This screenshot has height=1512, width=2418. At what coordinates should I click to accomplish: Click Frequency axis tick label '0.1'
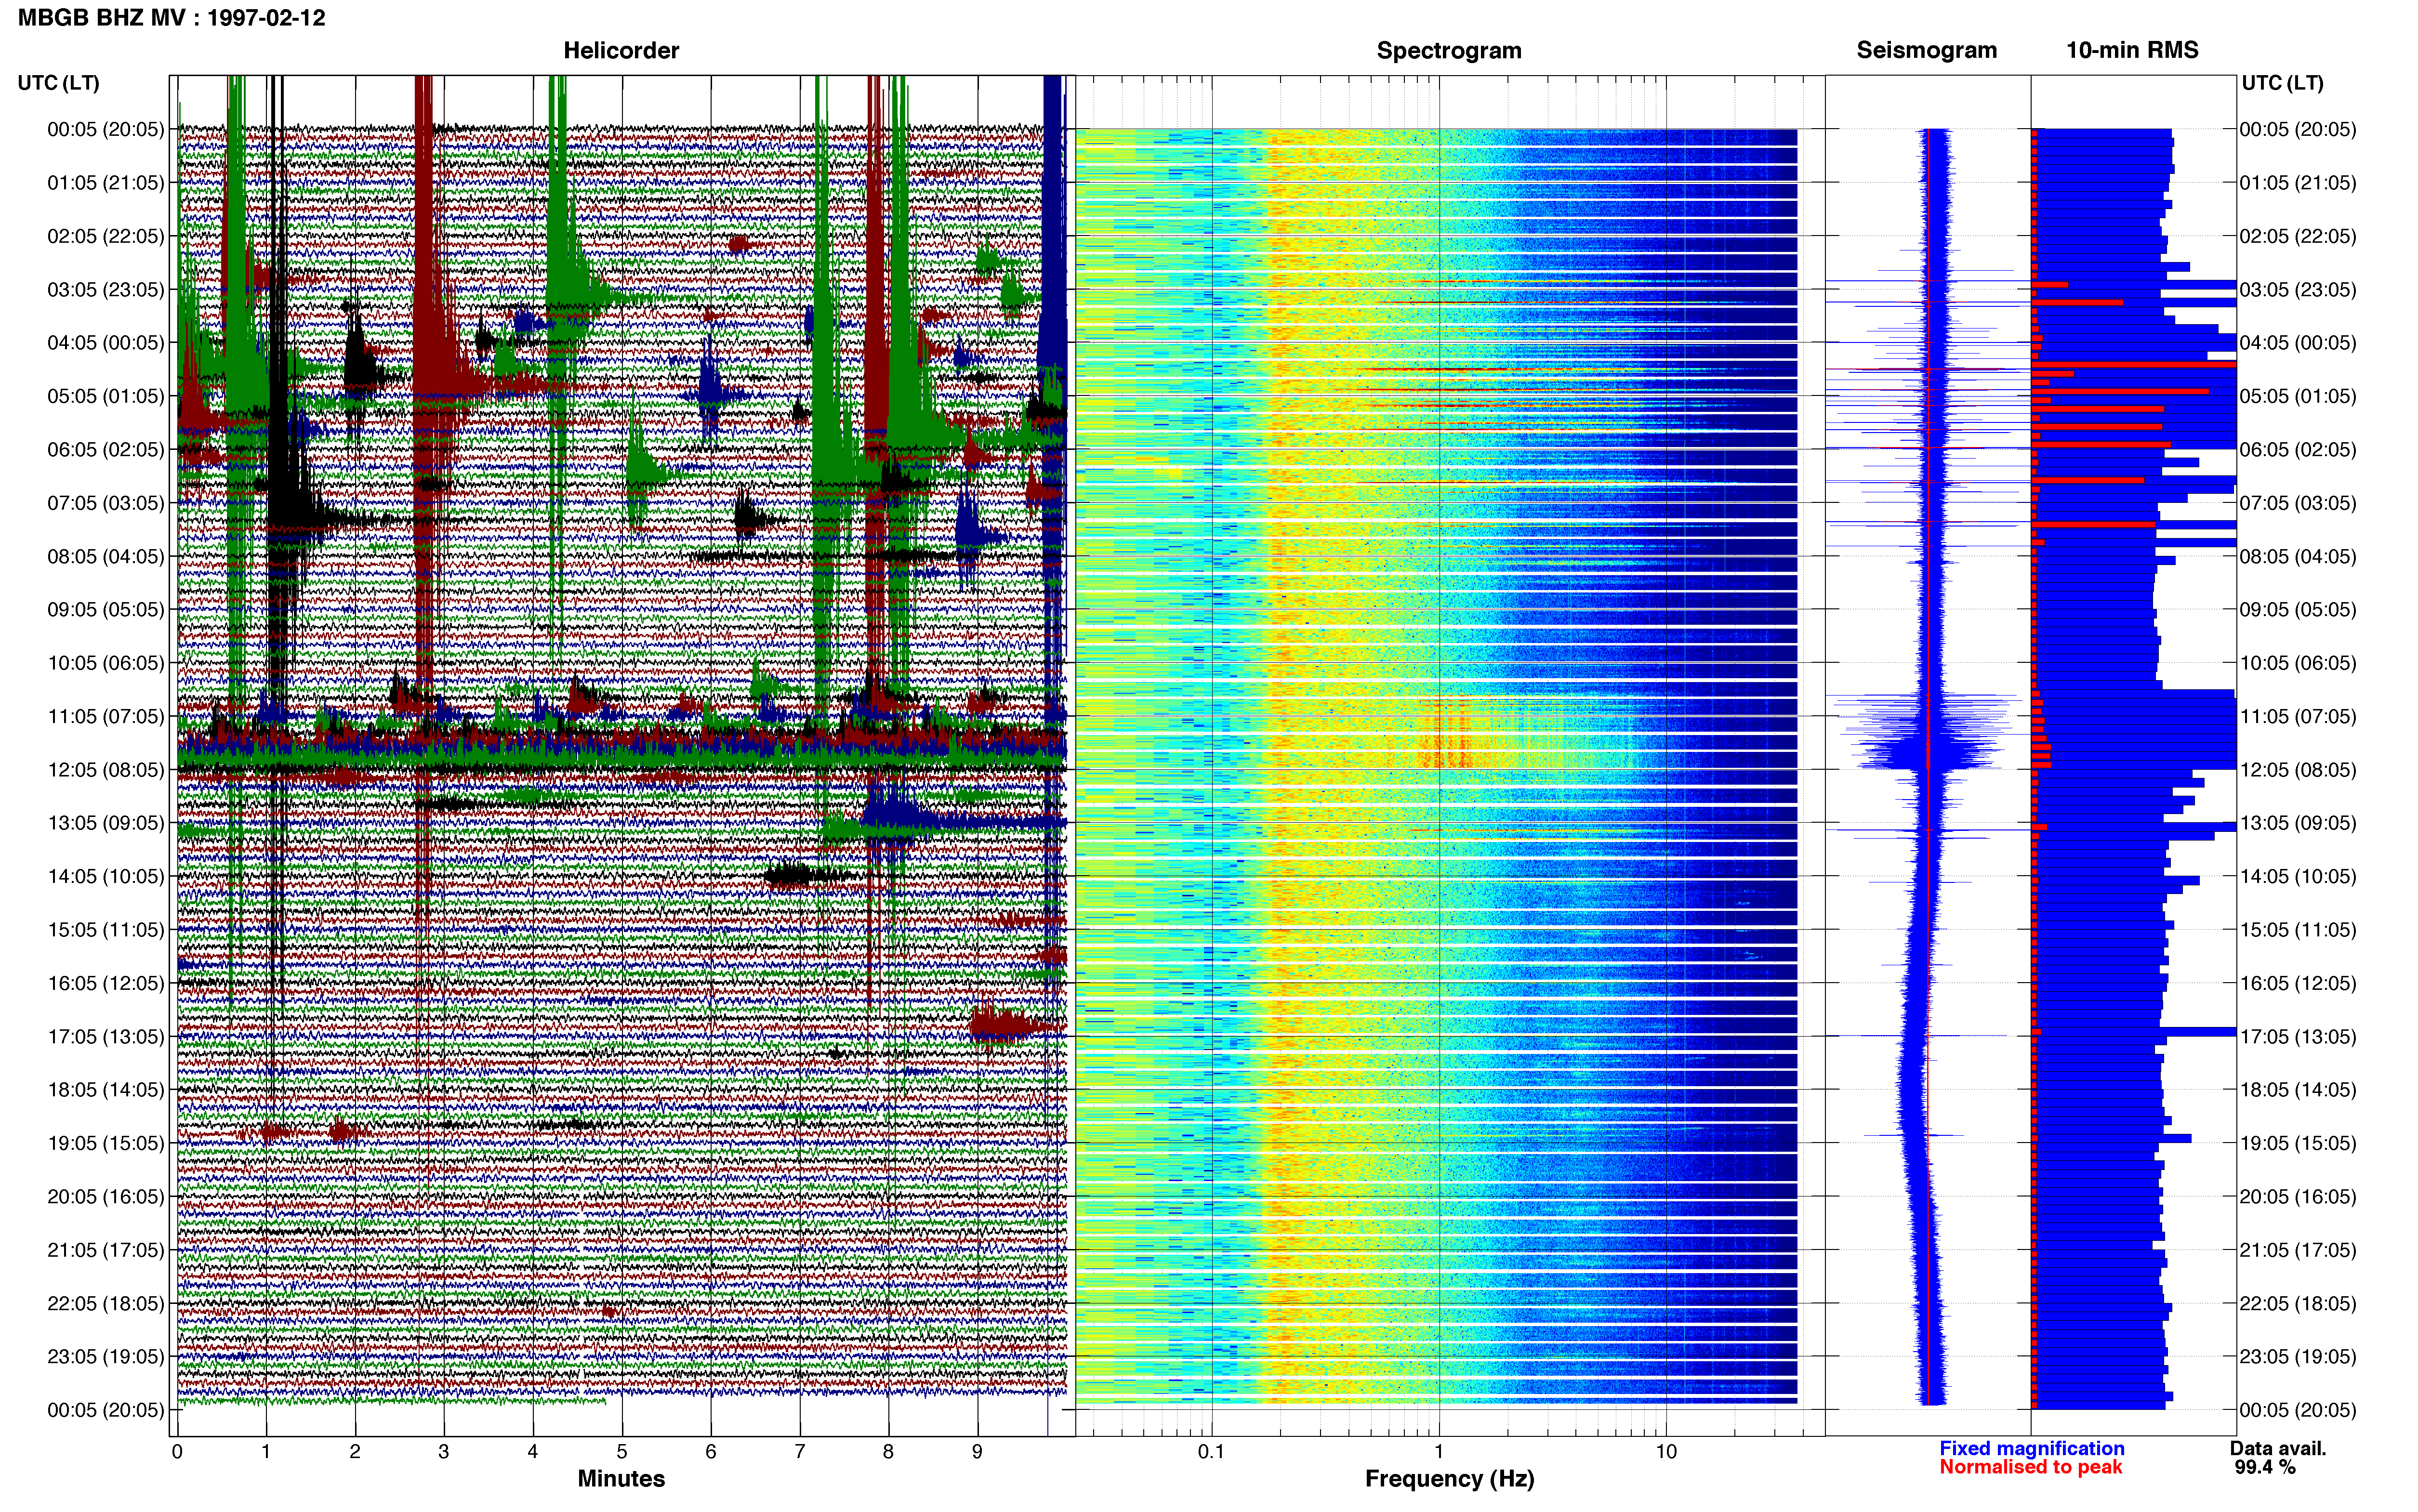tap(1211, 1452)
